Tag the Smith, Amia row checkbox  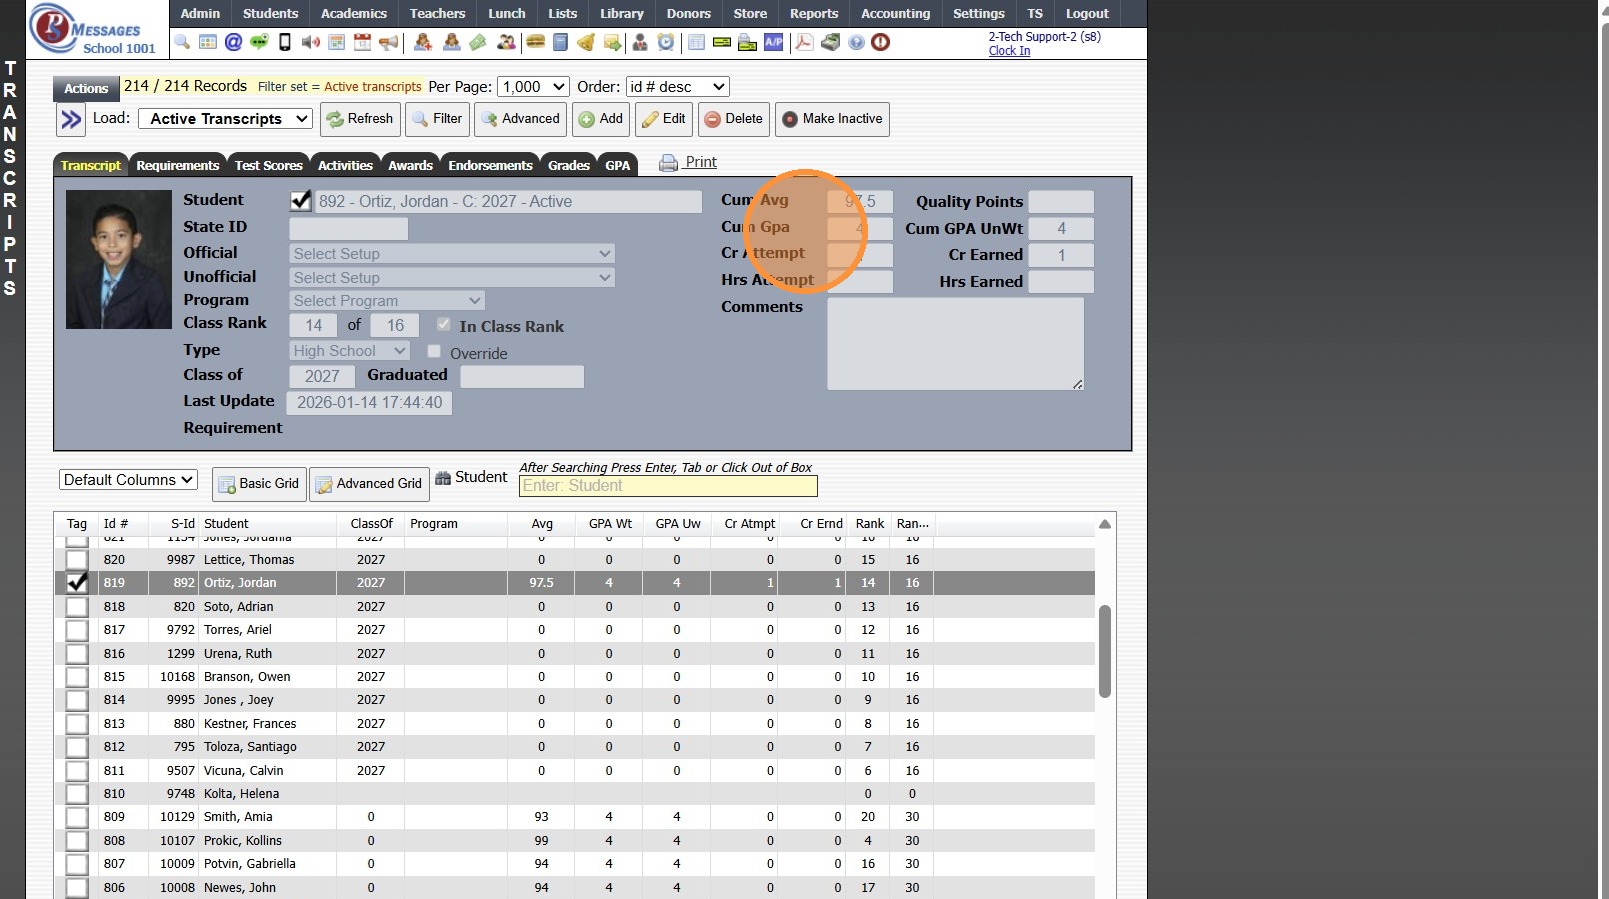tap(76, 817)
